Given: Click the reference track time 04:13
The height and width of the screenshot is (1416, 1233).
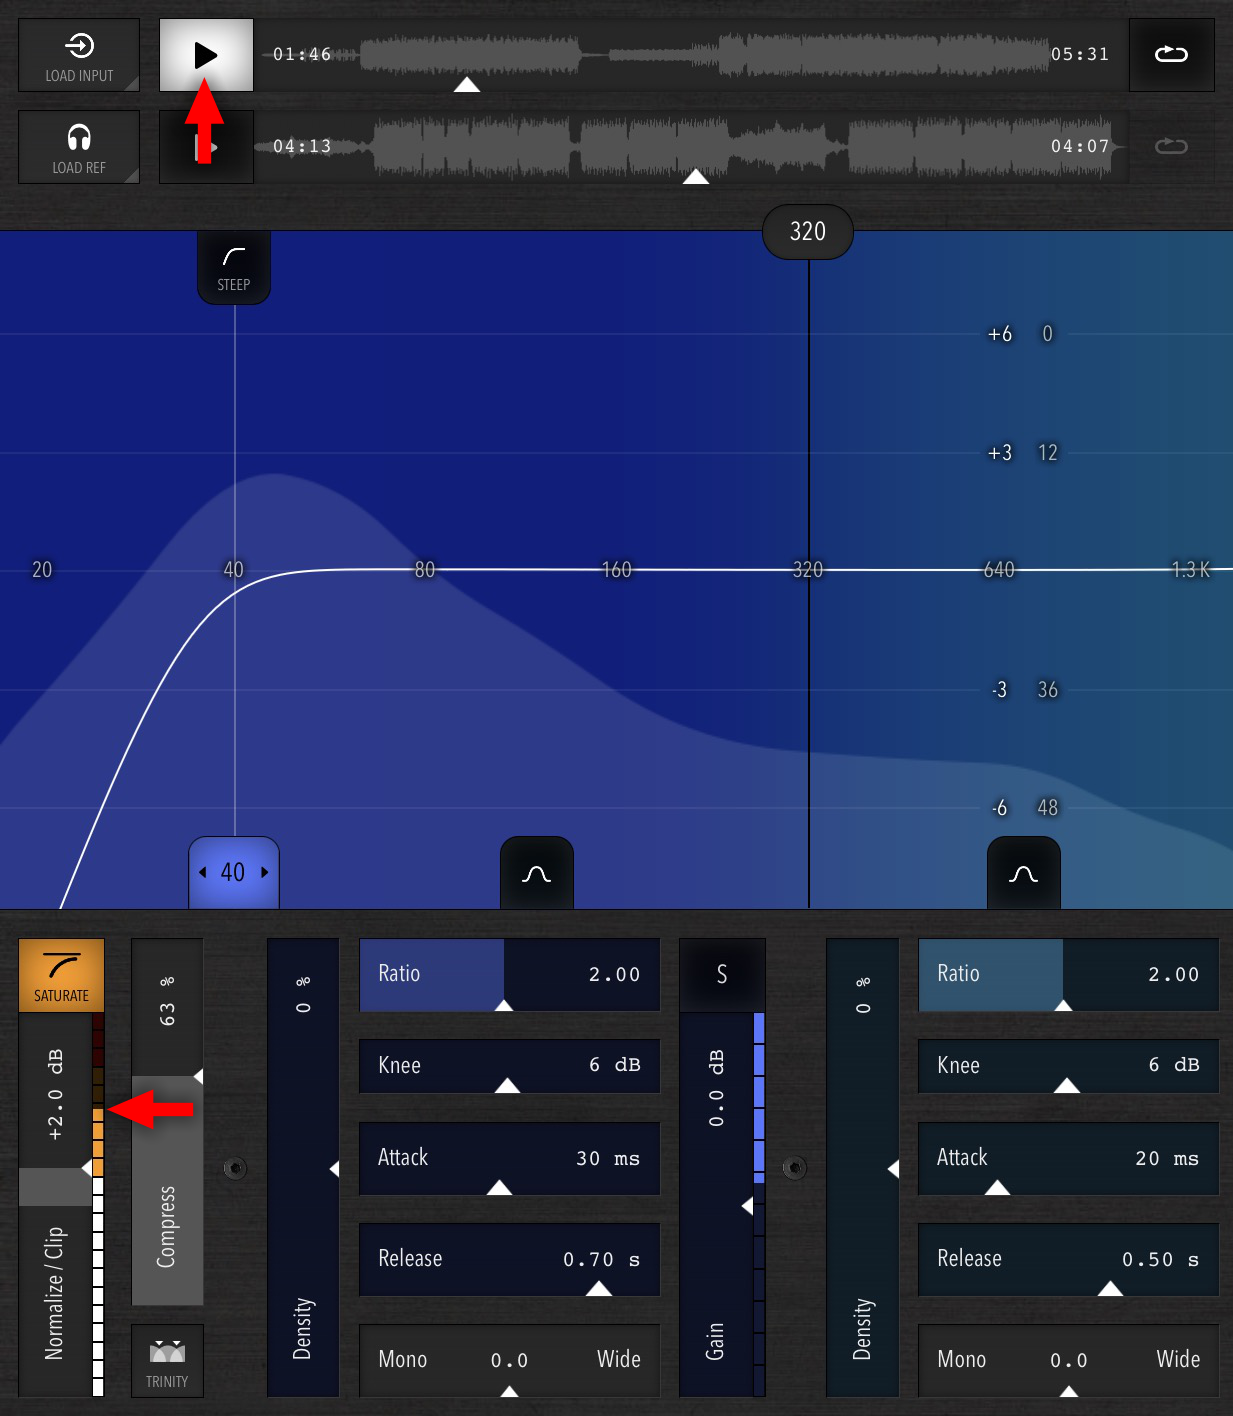Looking at the screenshot, I should point(302,147).
